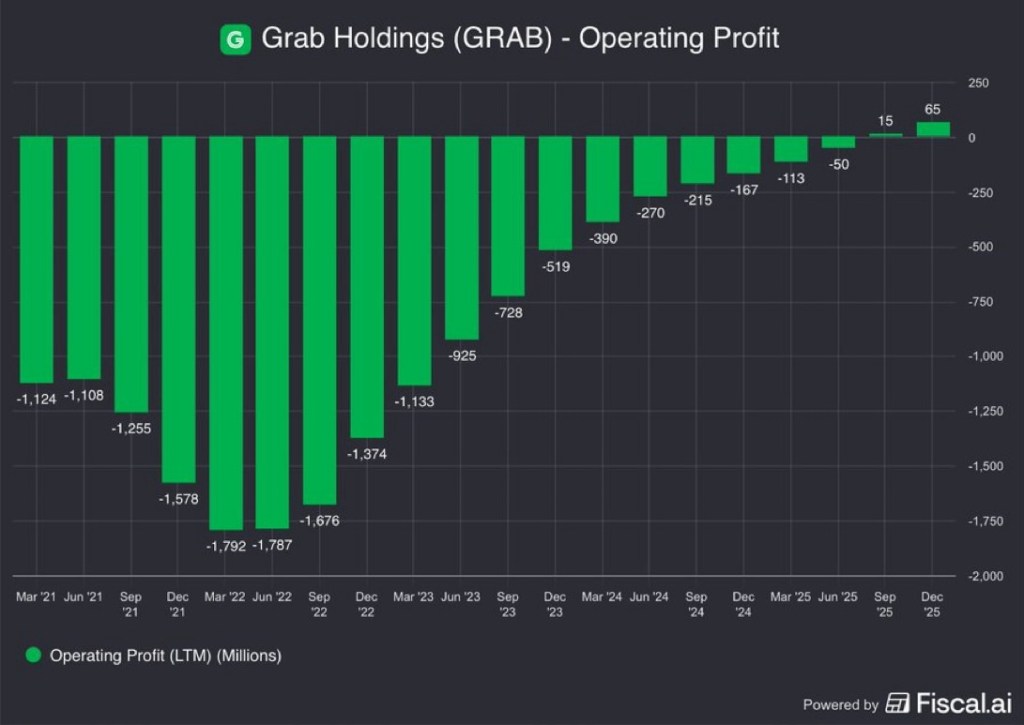Click the Sep '25 bar showing 15
Viewport: 1024px width, 725px height.
[886, 135]
